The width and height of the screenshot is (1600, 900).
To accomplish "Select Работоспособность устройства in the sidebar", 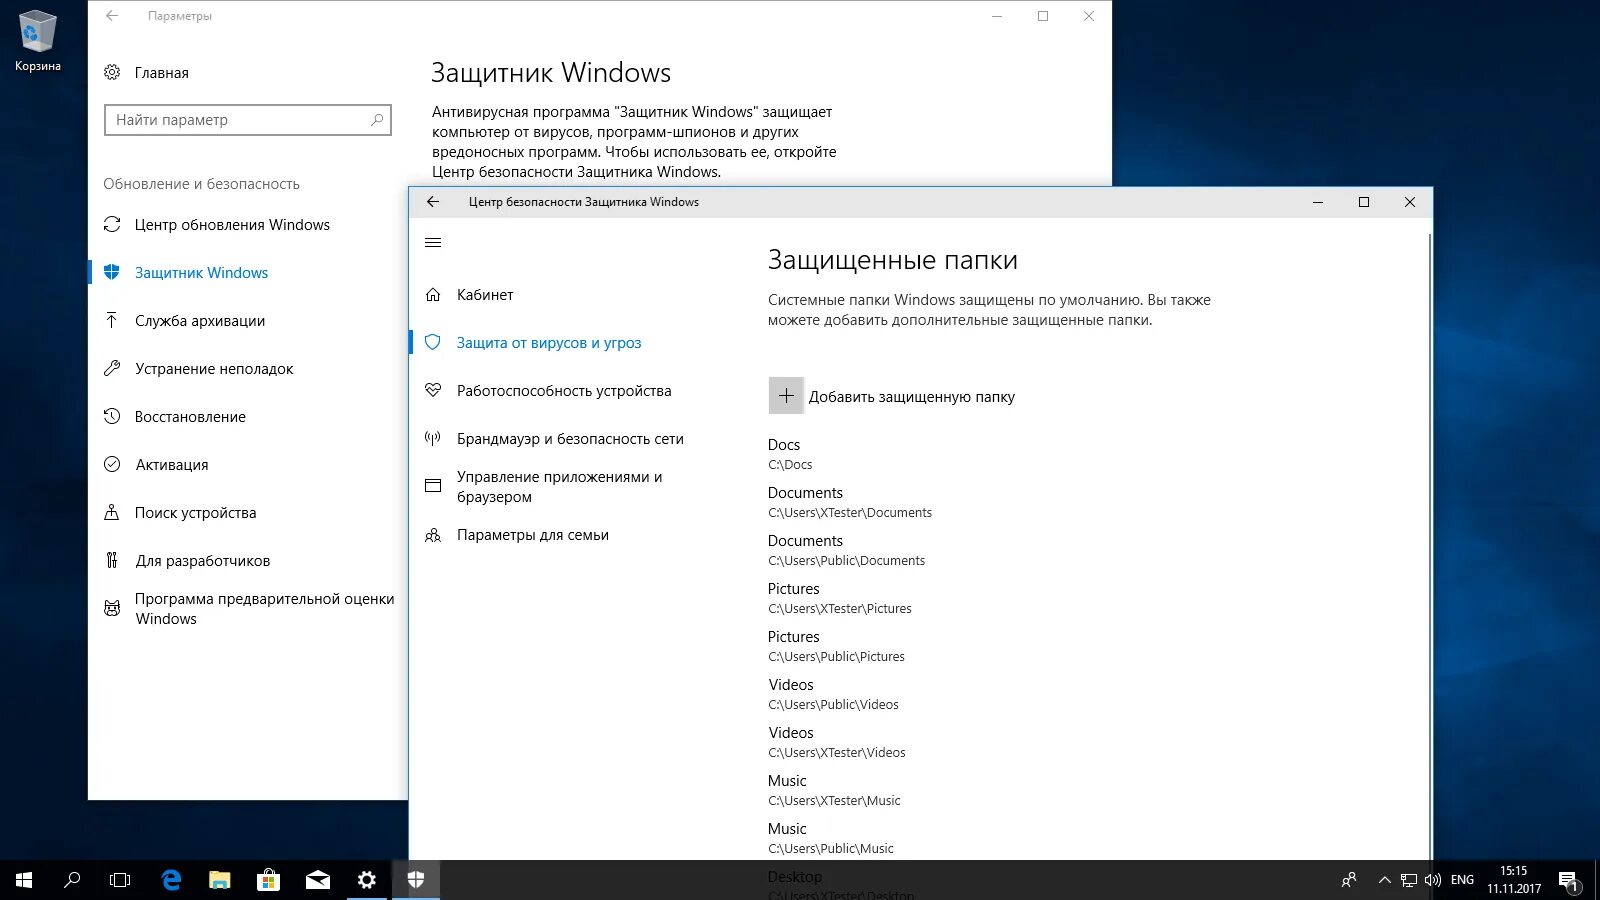I will (x=564, y=391).
